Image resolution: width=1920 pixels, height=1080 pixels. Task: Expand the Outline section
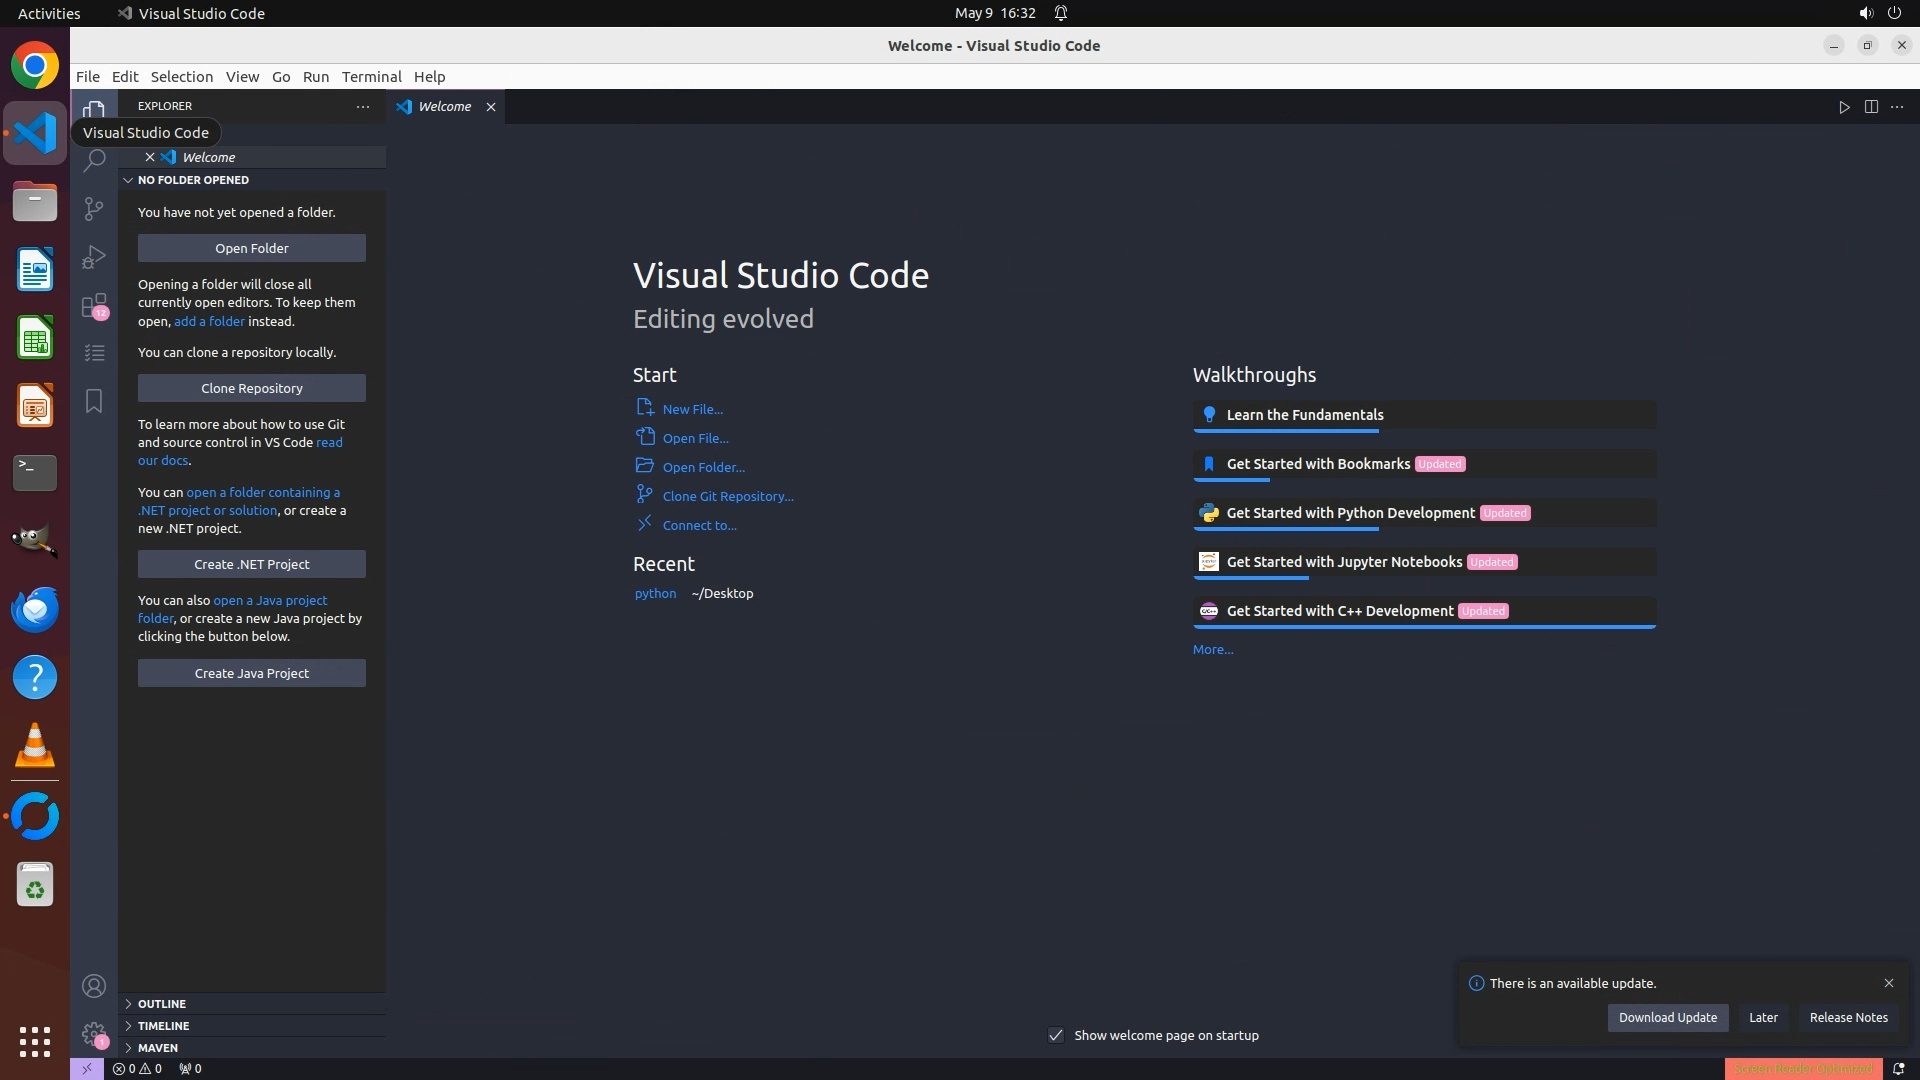click(x=162, y=1004)
